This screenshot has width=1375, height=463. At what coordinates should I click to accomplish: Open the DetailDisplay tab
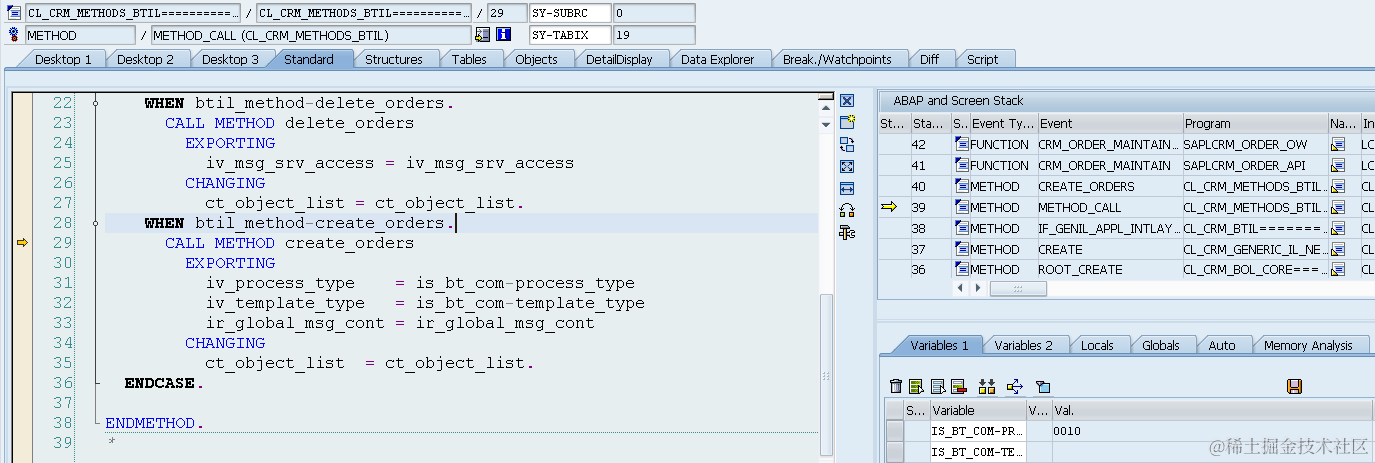tap(619, 59)
